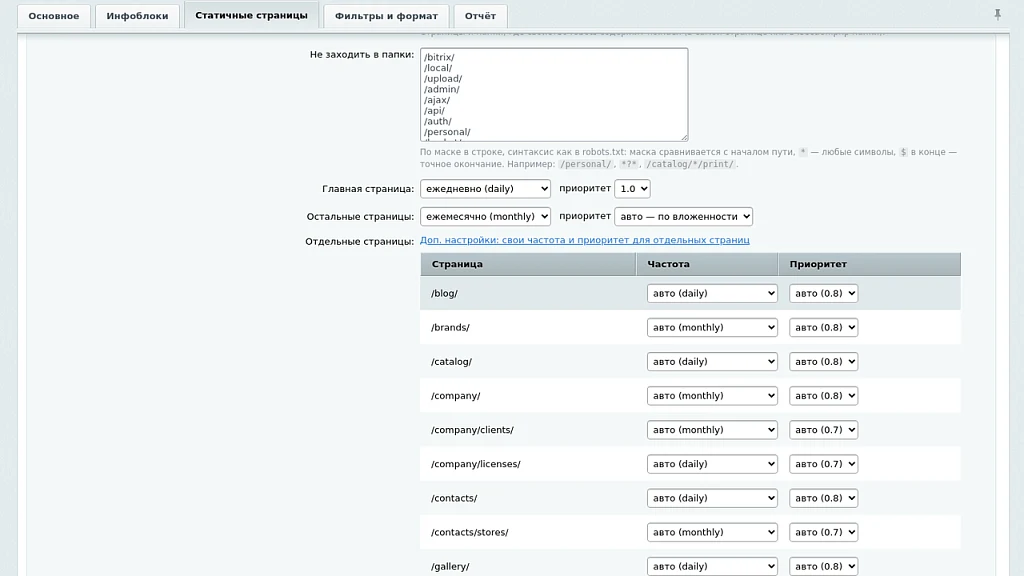Go to the Фильтры и формат tab
1024x576 pixels.
point(387,16)
